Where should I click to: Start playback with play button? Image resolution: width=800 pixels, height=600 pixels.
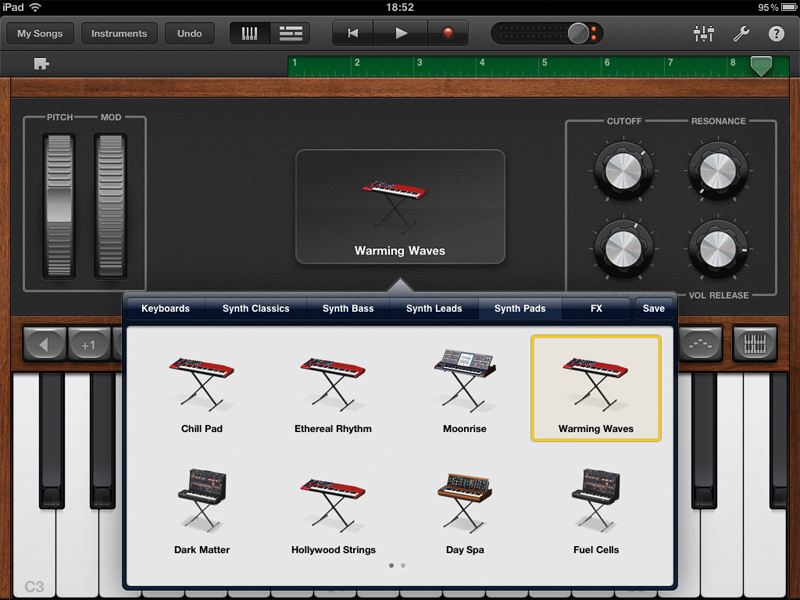tap(401, 34)
